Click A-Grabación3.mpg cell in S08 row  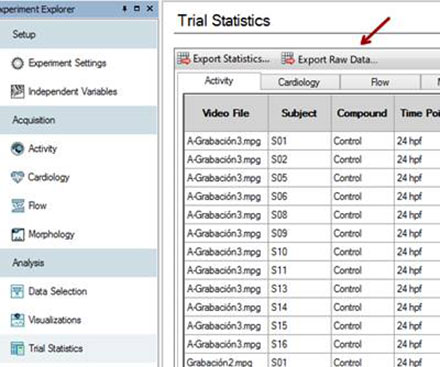coord(226,215)
